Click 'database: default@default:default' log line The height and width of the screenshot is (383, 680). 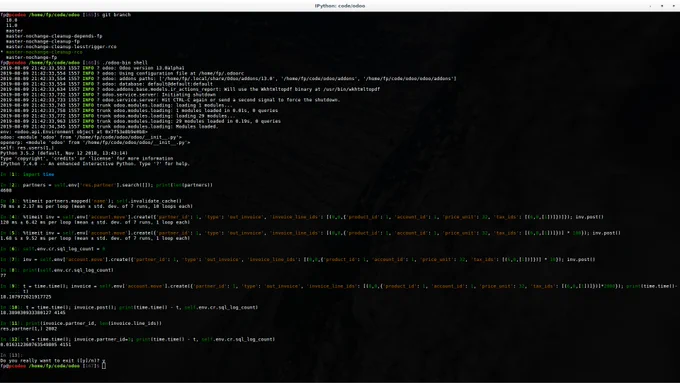pos(106,84)
